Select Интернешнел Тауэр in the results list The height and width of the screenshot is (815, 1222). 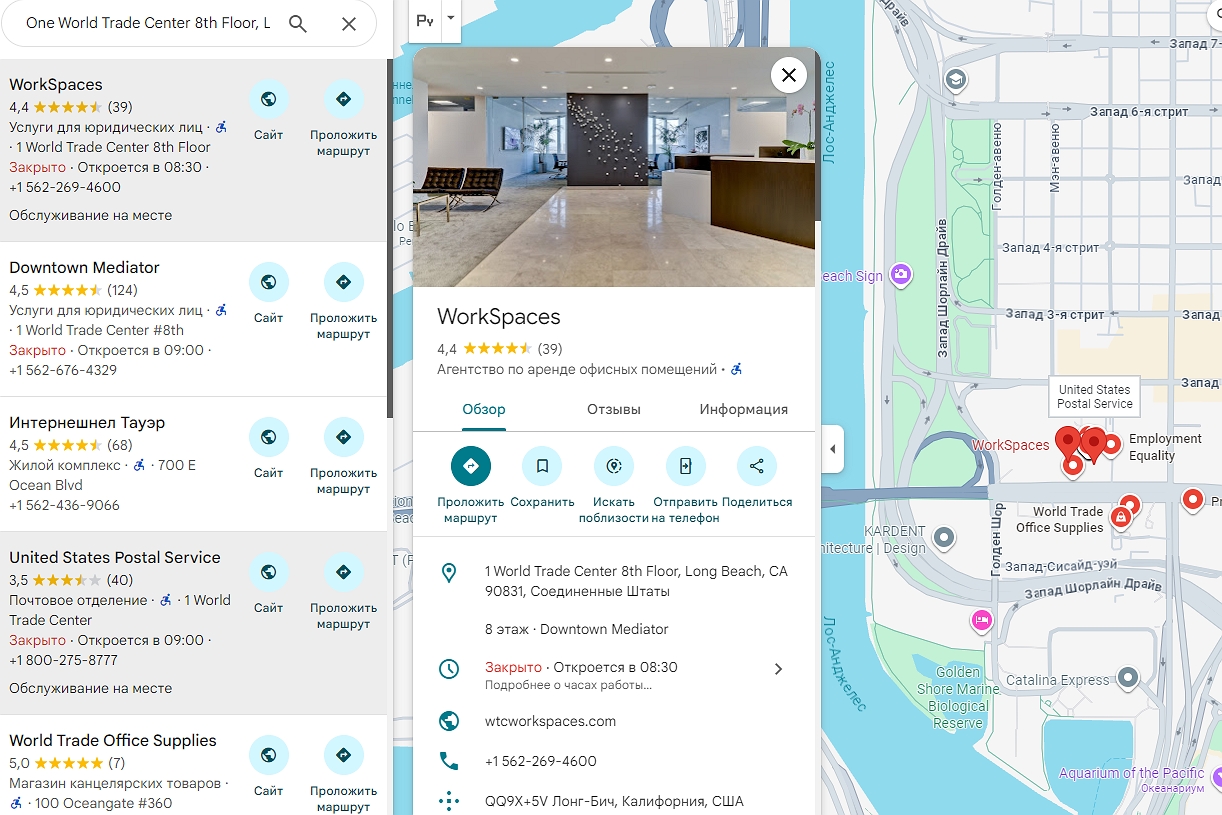pyautogui.click(x=87, y=423)
